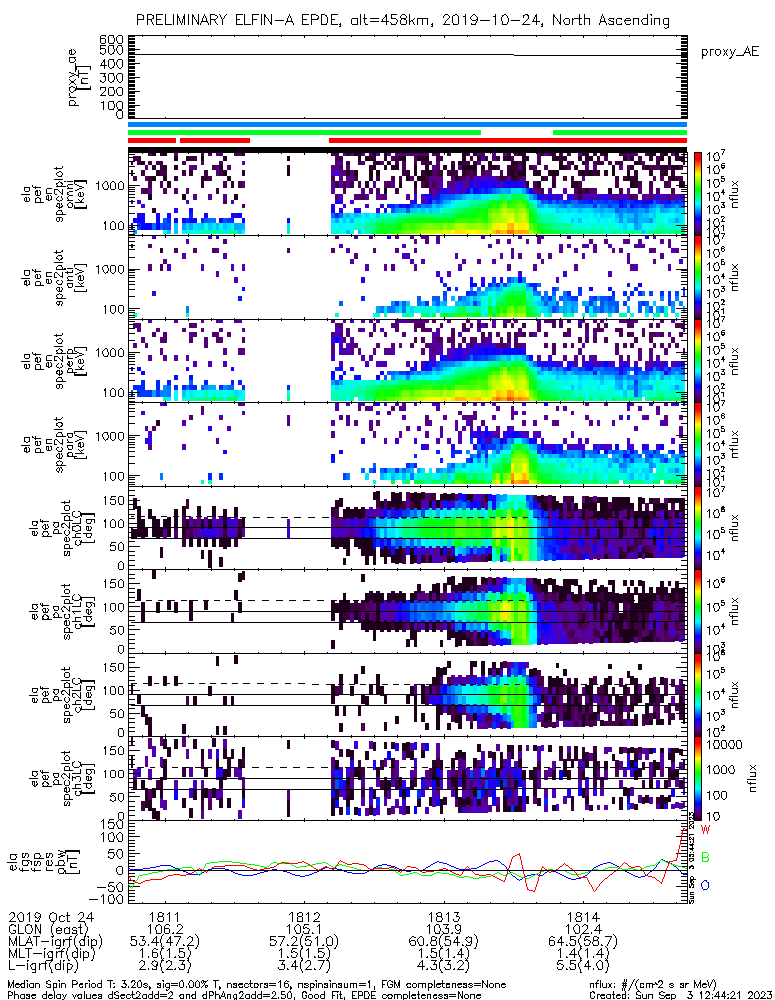Click the "nflux: #/(cm^2 s sr MeV)" units note
This screenshot has height=1000, width=775.
[653, 985]
